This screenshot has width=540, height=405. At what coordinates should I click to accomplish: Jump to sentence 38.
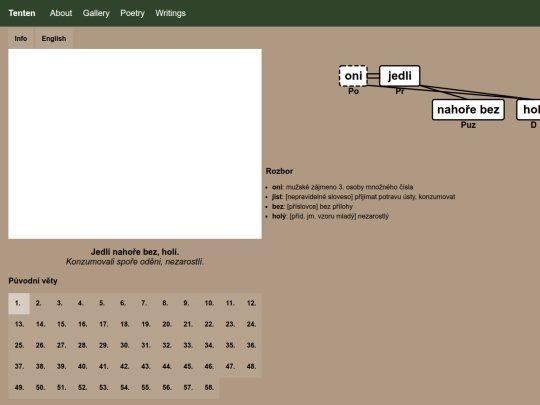pos(40,366)
